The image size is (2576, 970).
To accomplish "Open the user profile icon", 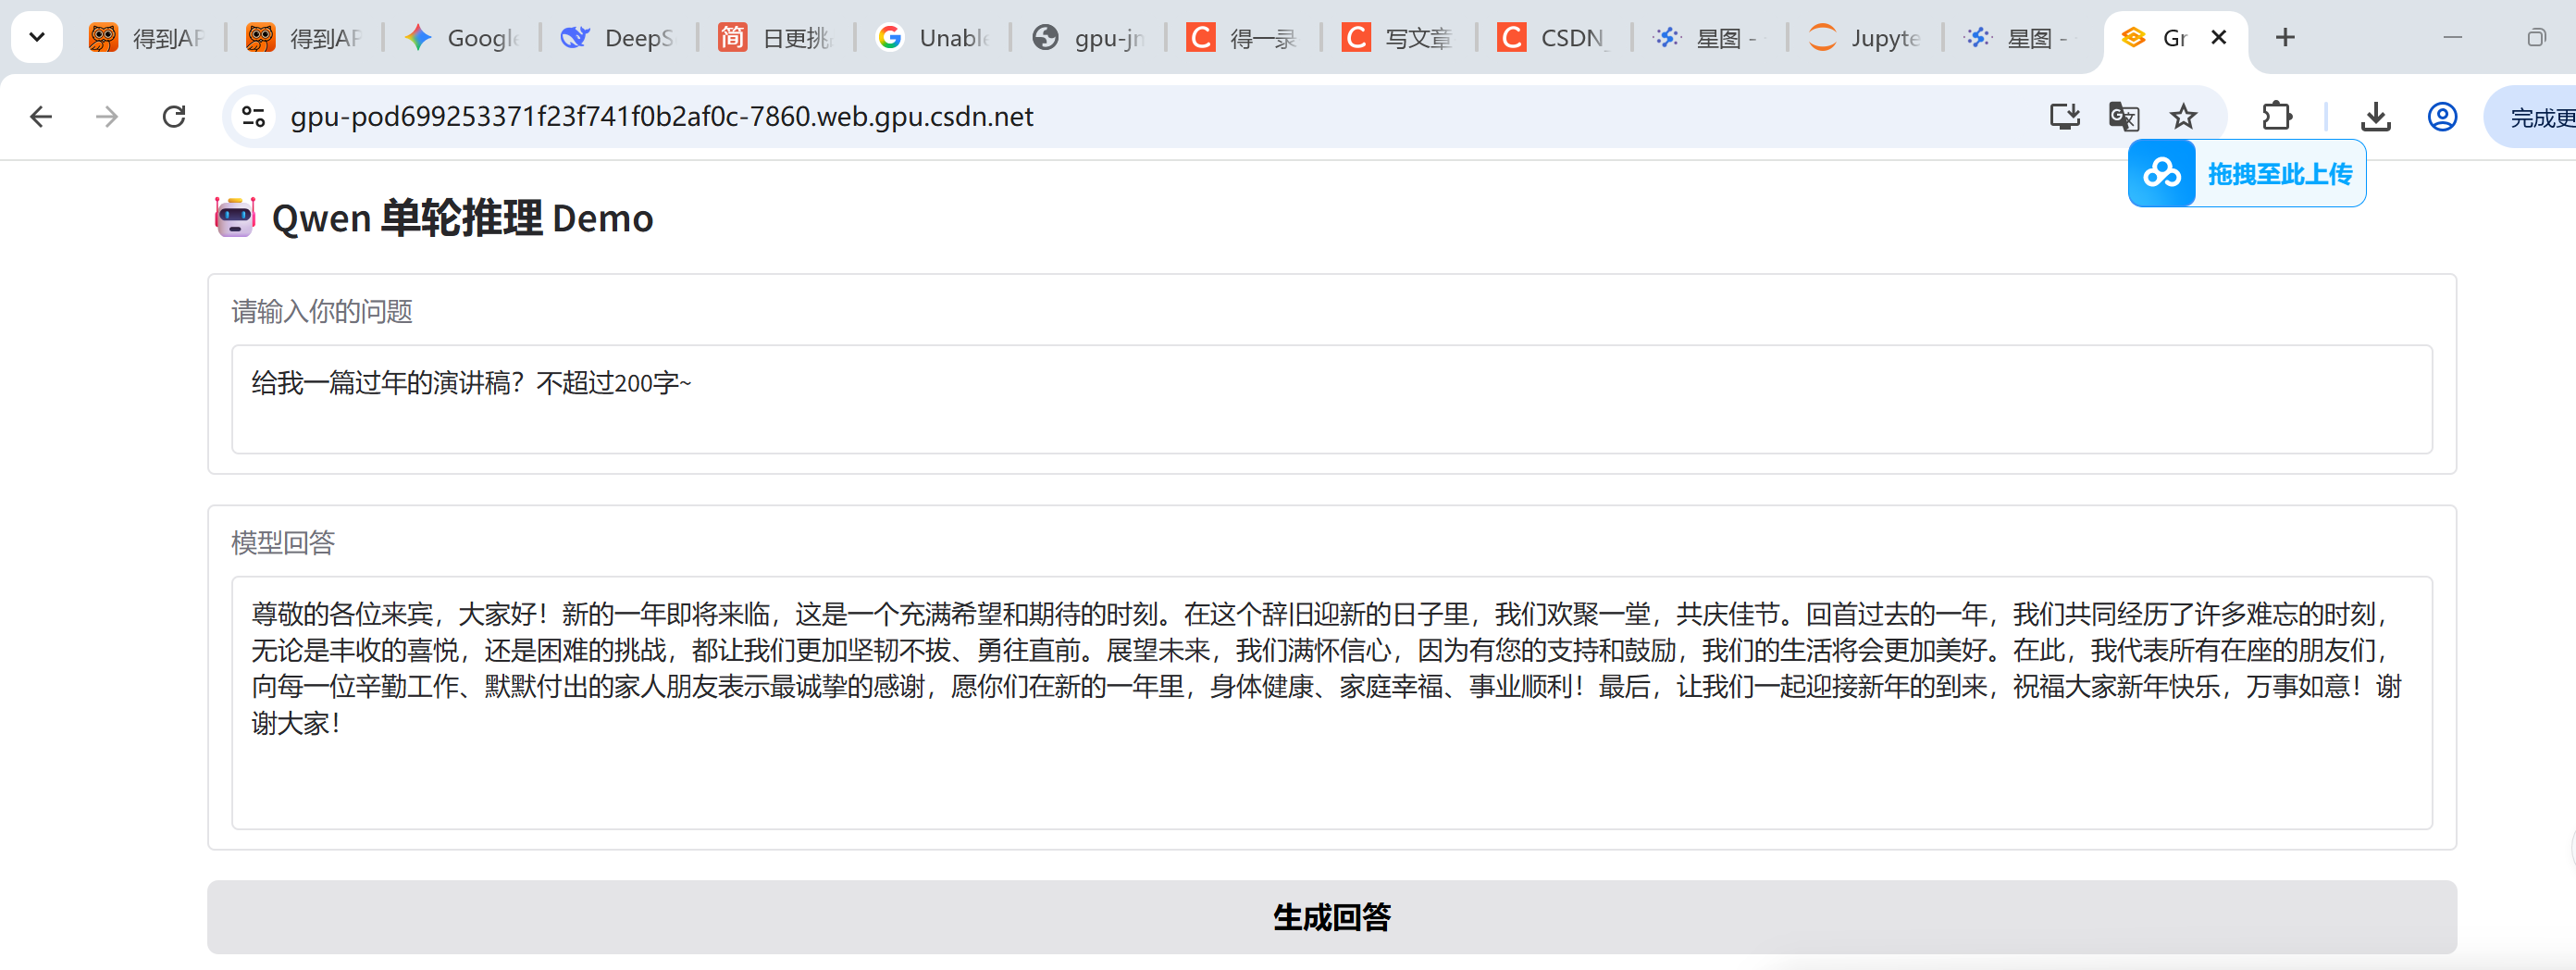I will pos(2442,117).
